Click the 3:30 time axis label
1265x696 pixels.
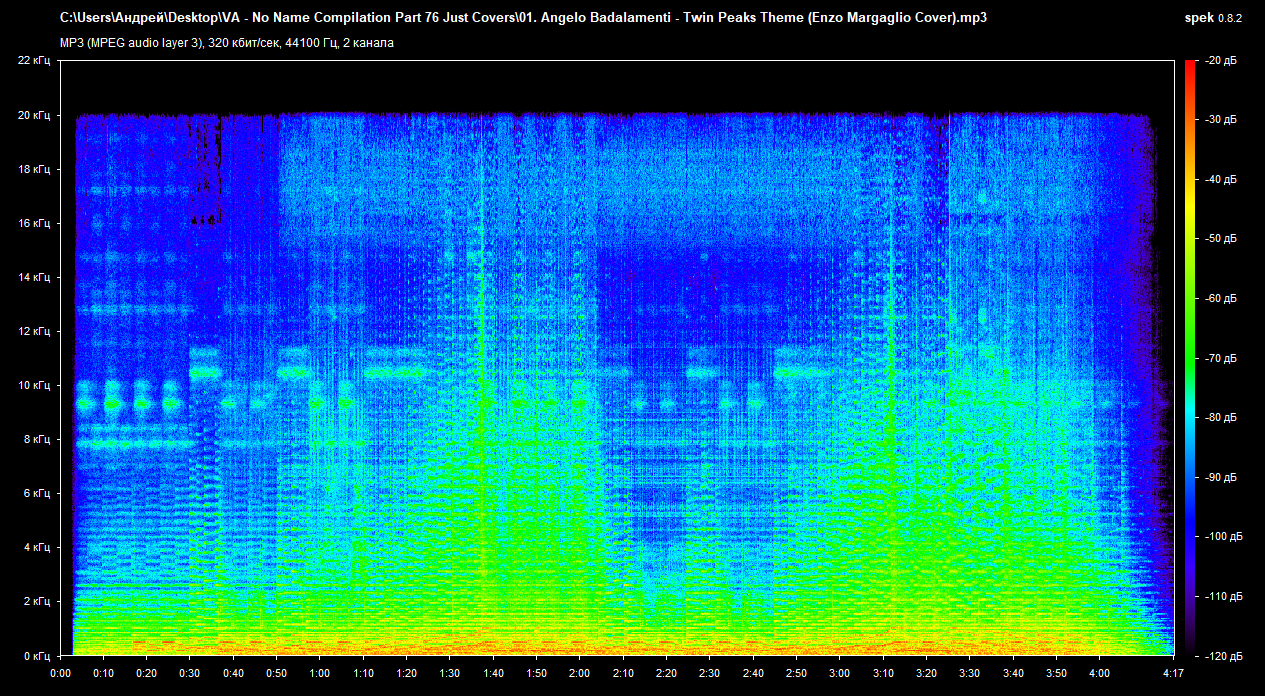click(969, 673)
